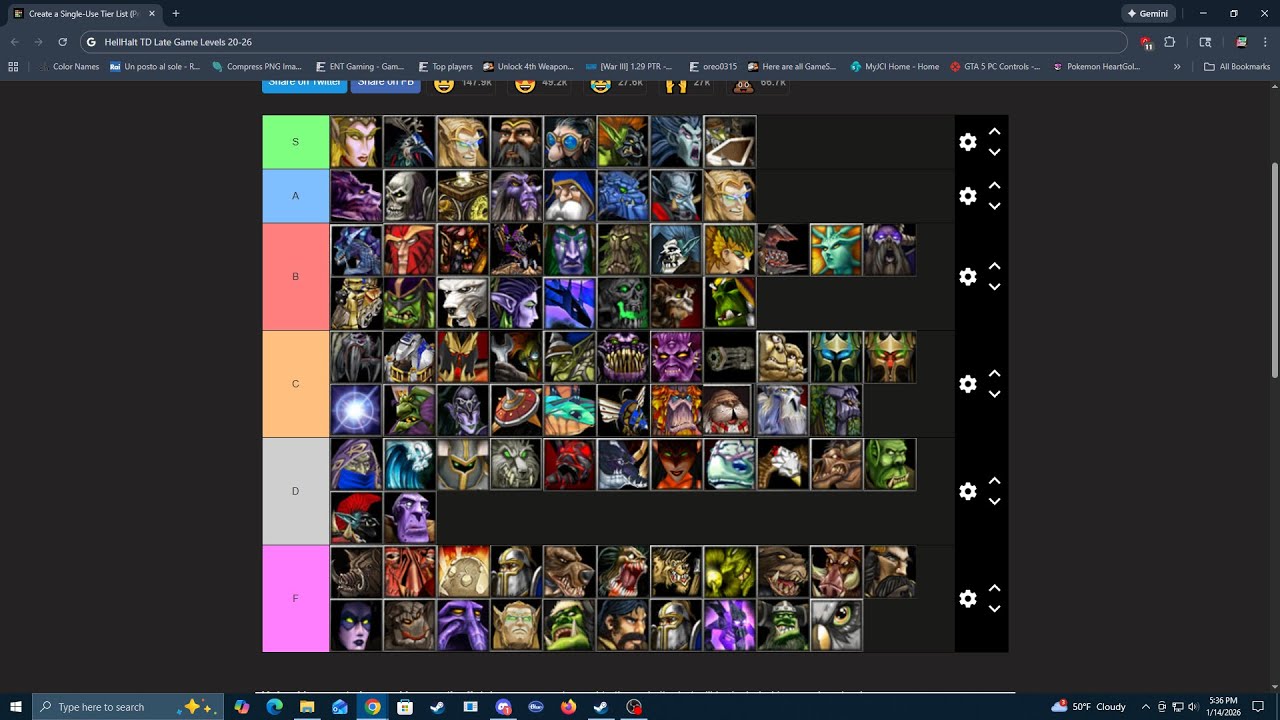
Task: Open Microsoft Store from the taskbar
Action: point(405,706)
